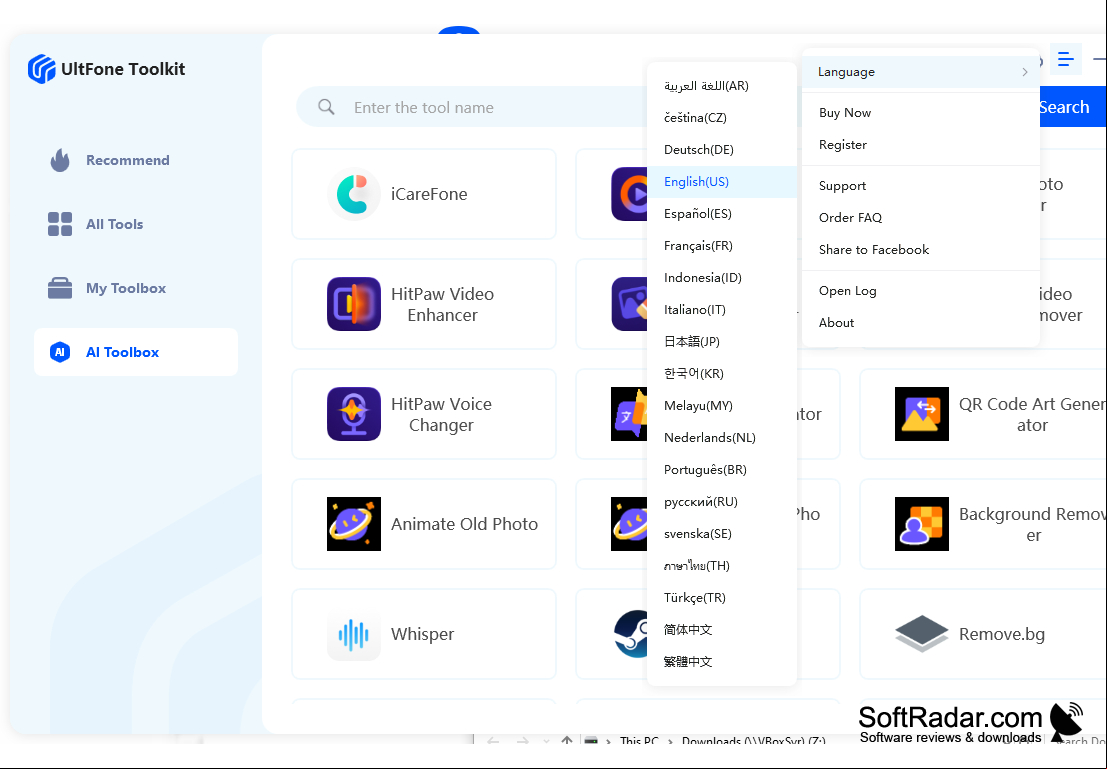The image size is (1107, 769).
Task: Click the Recommend flame icon
Action: (x=60, y=160)
